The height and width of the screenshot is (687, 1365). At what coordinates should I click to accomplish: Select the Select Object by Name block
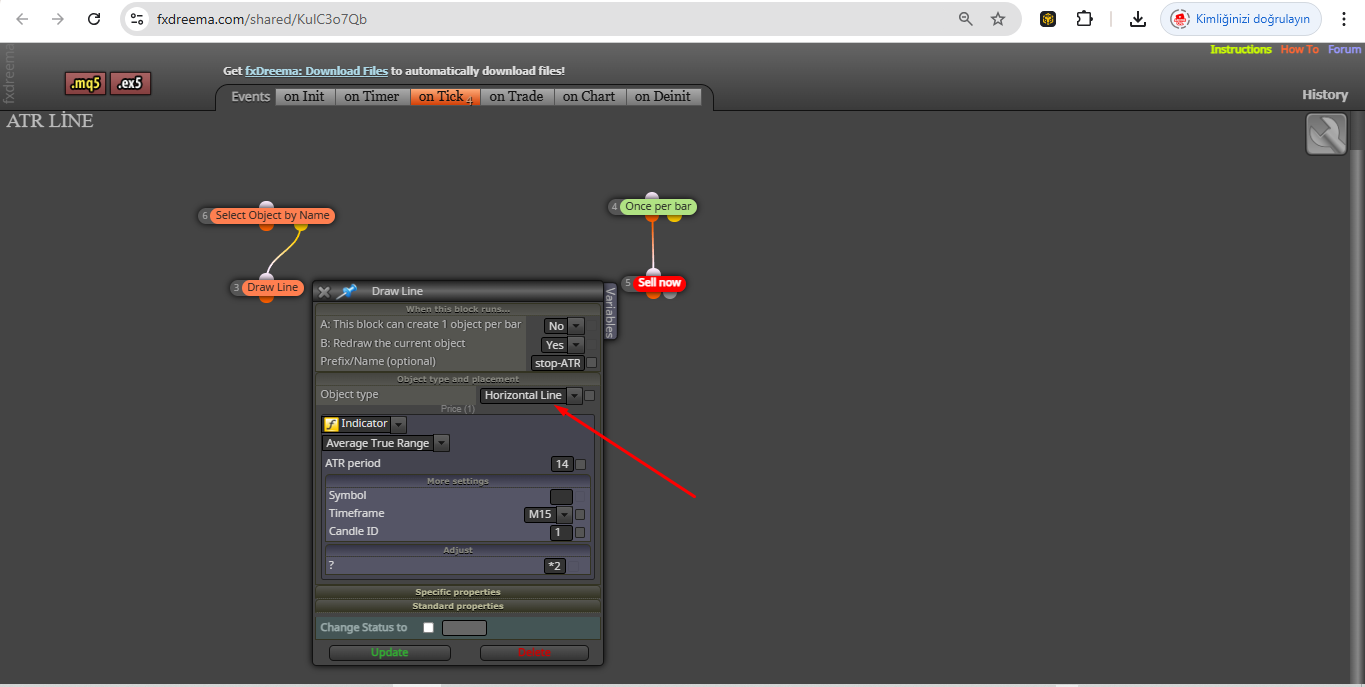272,215
